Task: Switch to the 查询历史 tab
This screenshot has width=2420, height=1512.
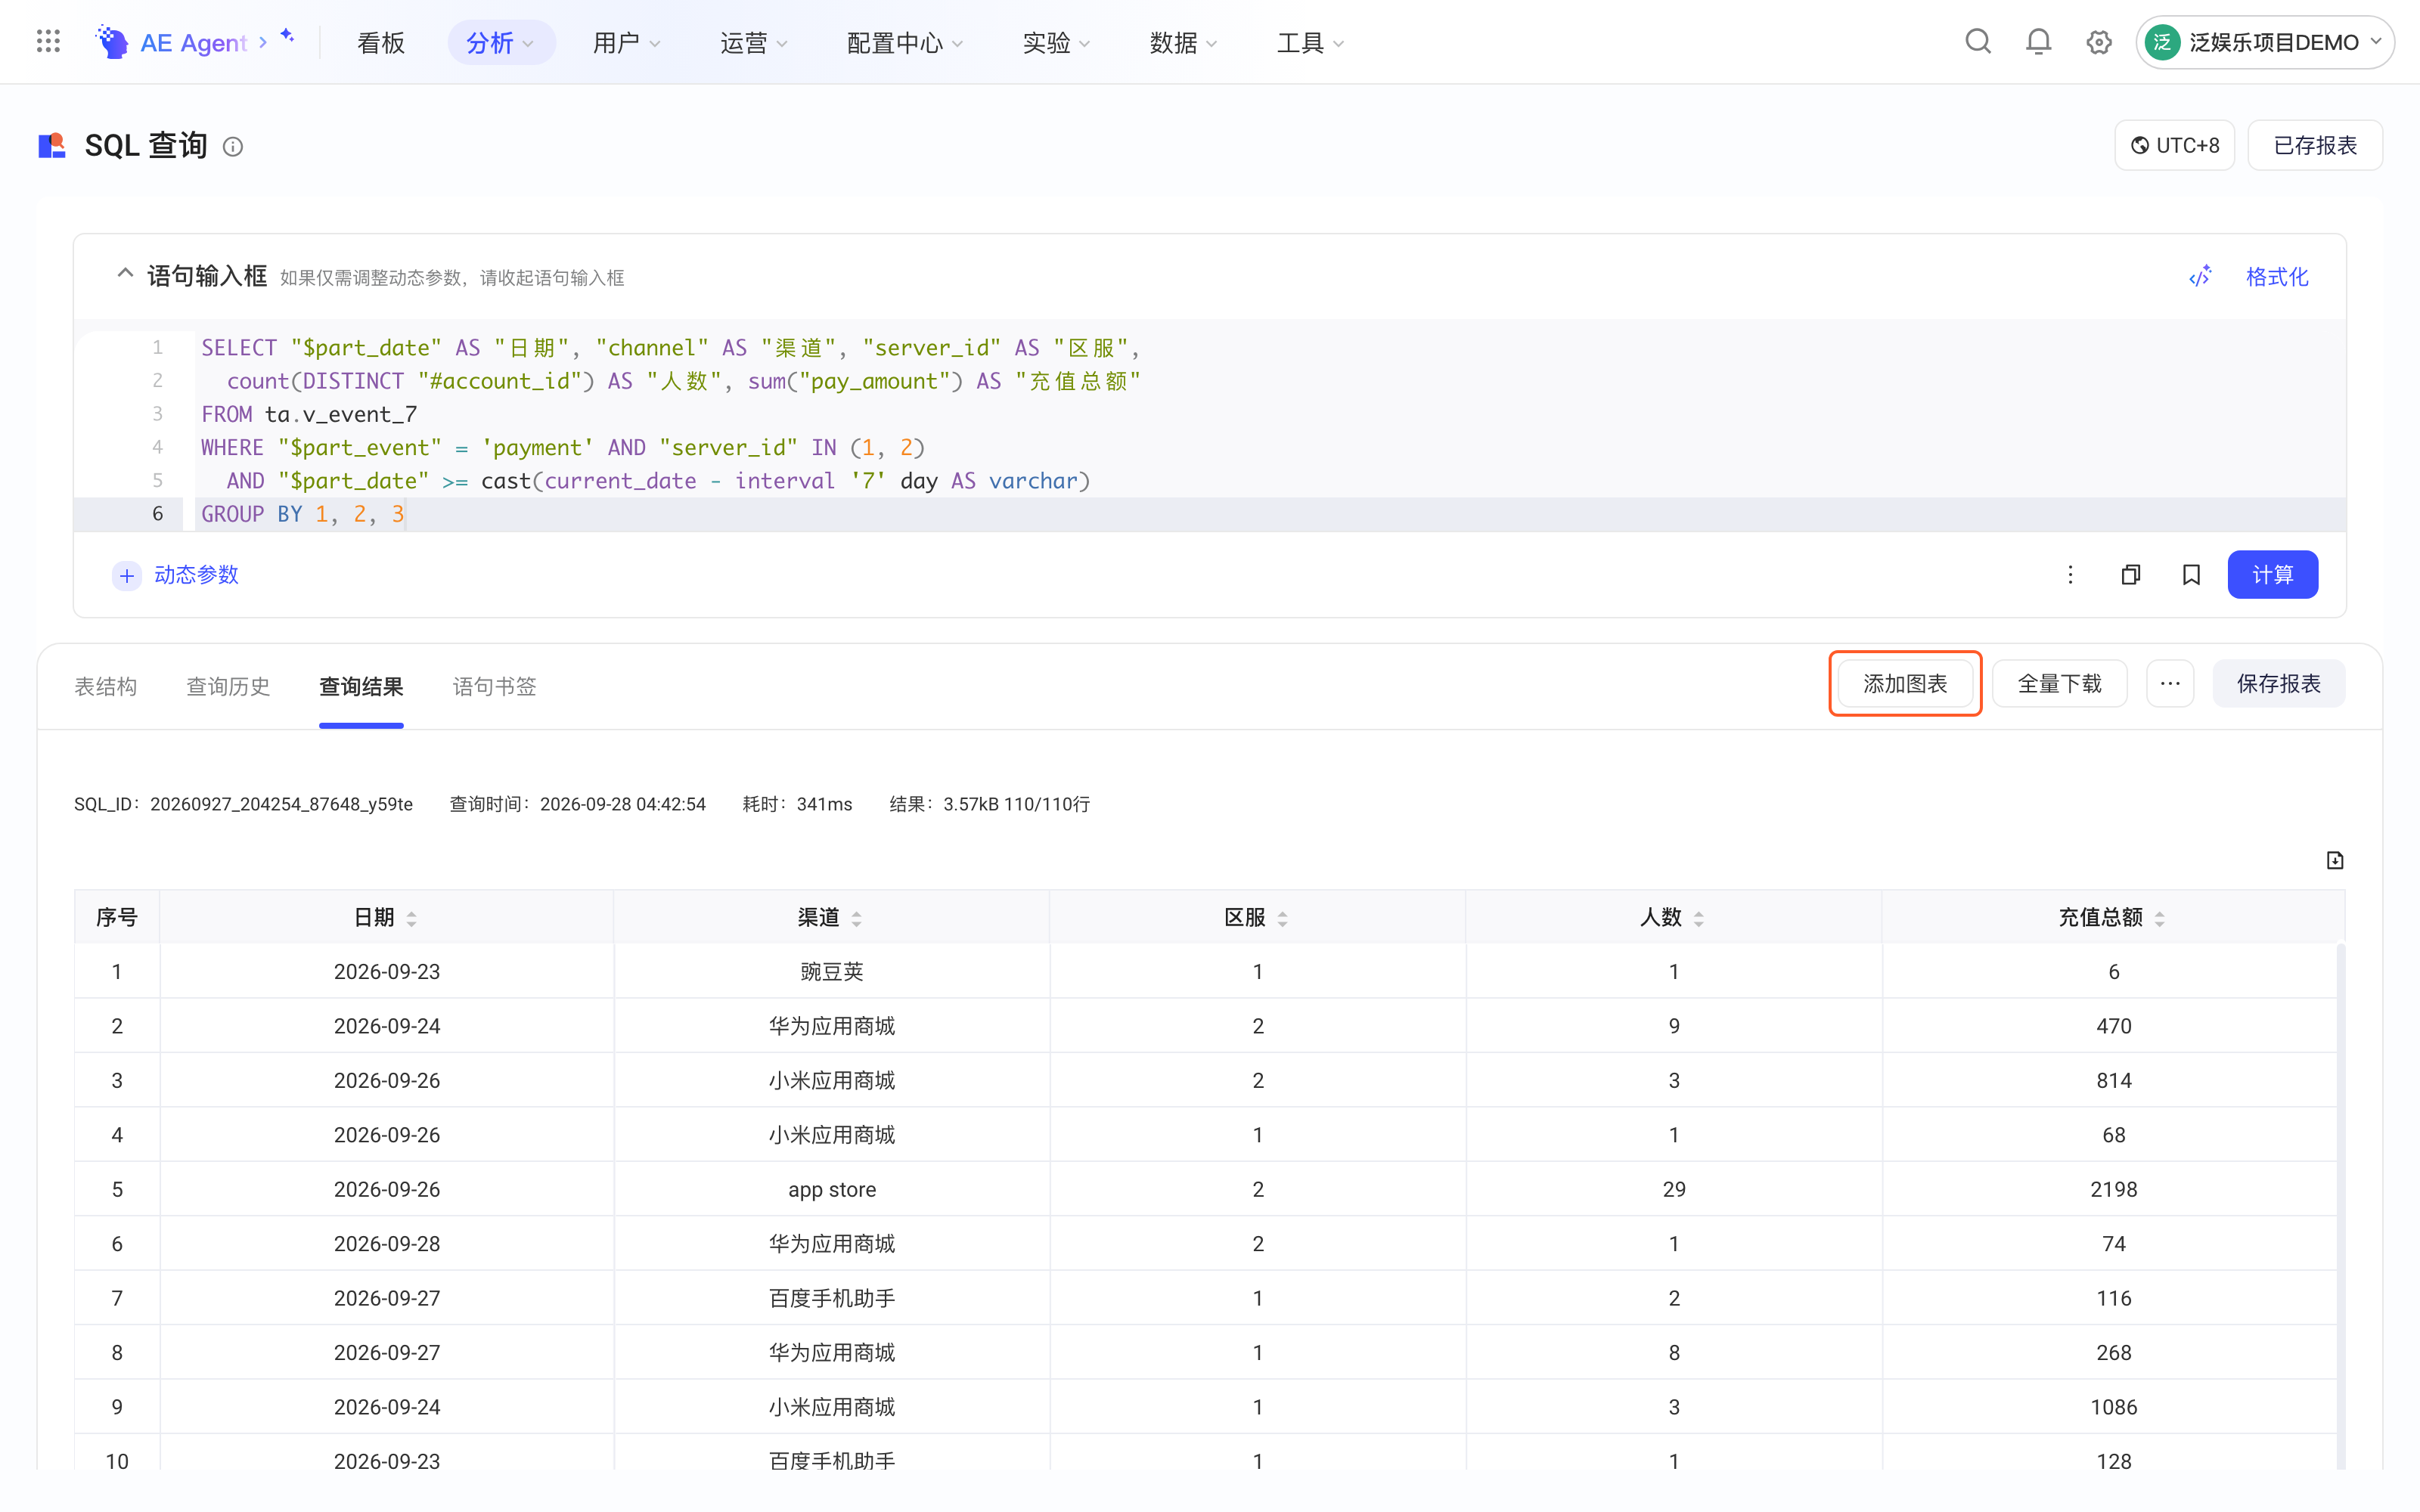Action: pyautogui.click(x=228, y=686)
